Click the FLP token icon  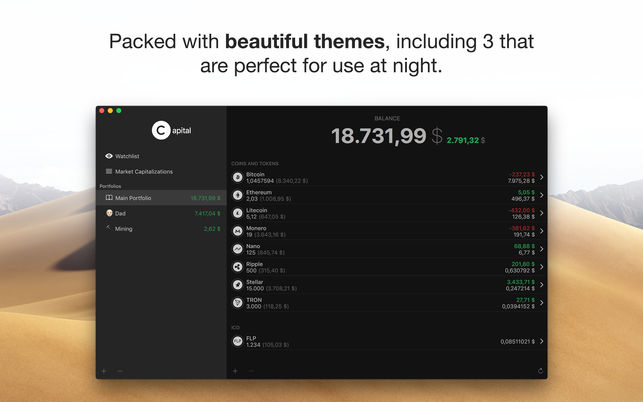pyautogui.click(x=237, y=341)
